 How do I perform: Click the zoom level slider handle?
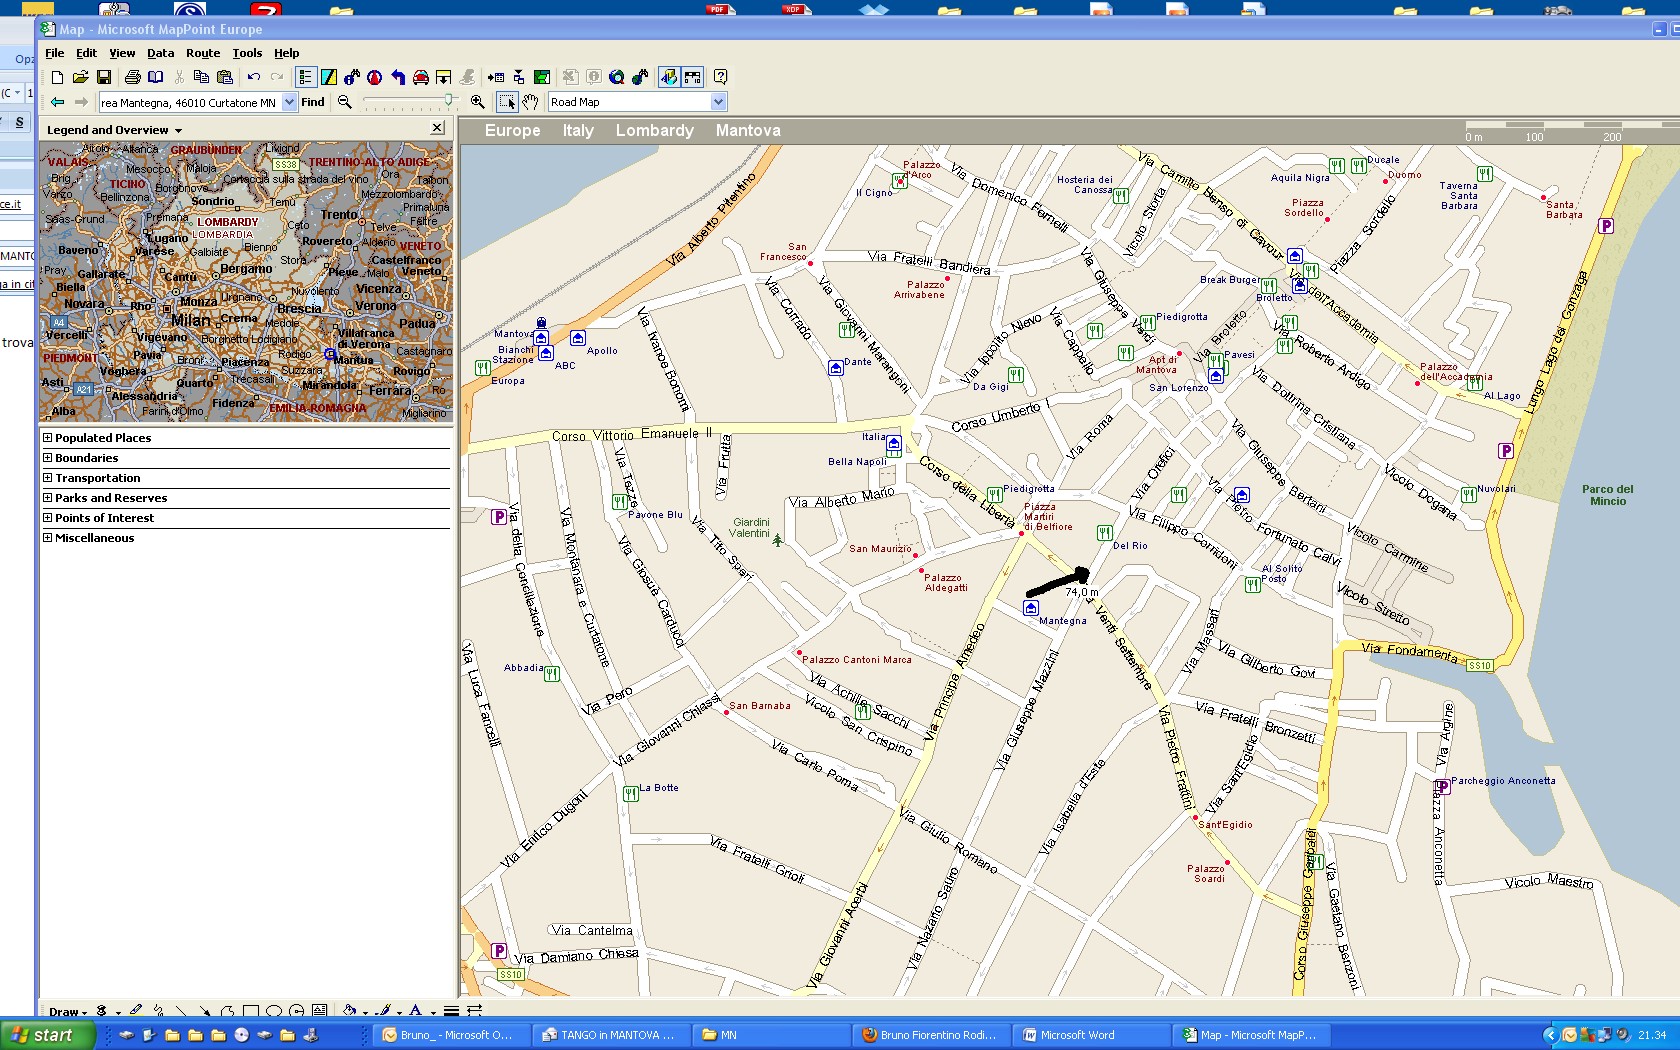click(448, 100)
